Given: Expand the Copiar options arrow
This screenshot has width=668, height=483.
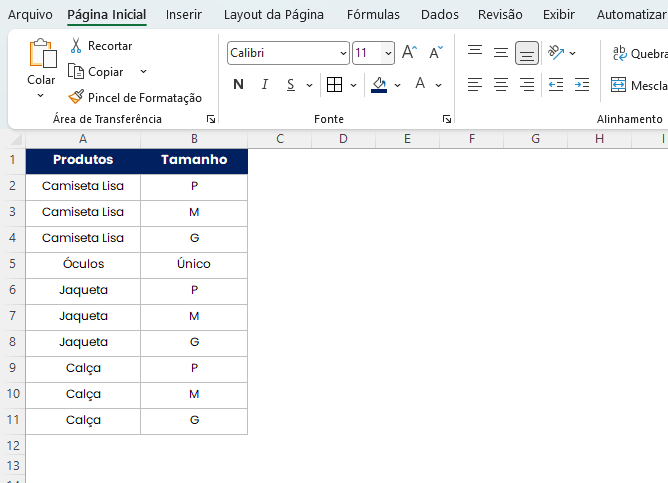Looking at the screenshot, I should (144, 72).
